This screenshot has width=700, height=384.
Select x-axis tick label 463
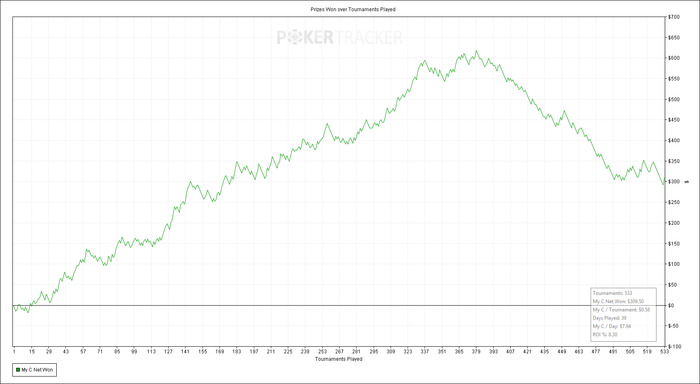coord(579,351)
